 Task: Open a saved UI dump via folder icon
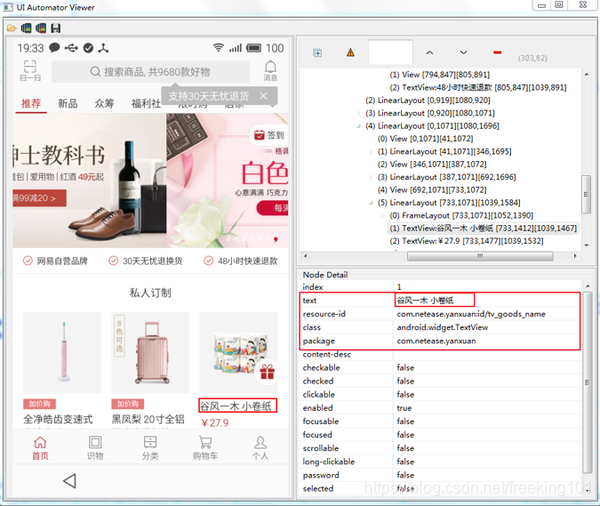tap(11, 28)
